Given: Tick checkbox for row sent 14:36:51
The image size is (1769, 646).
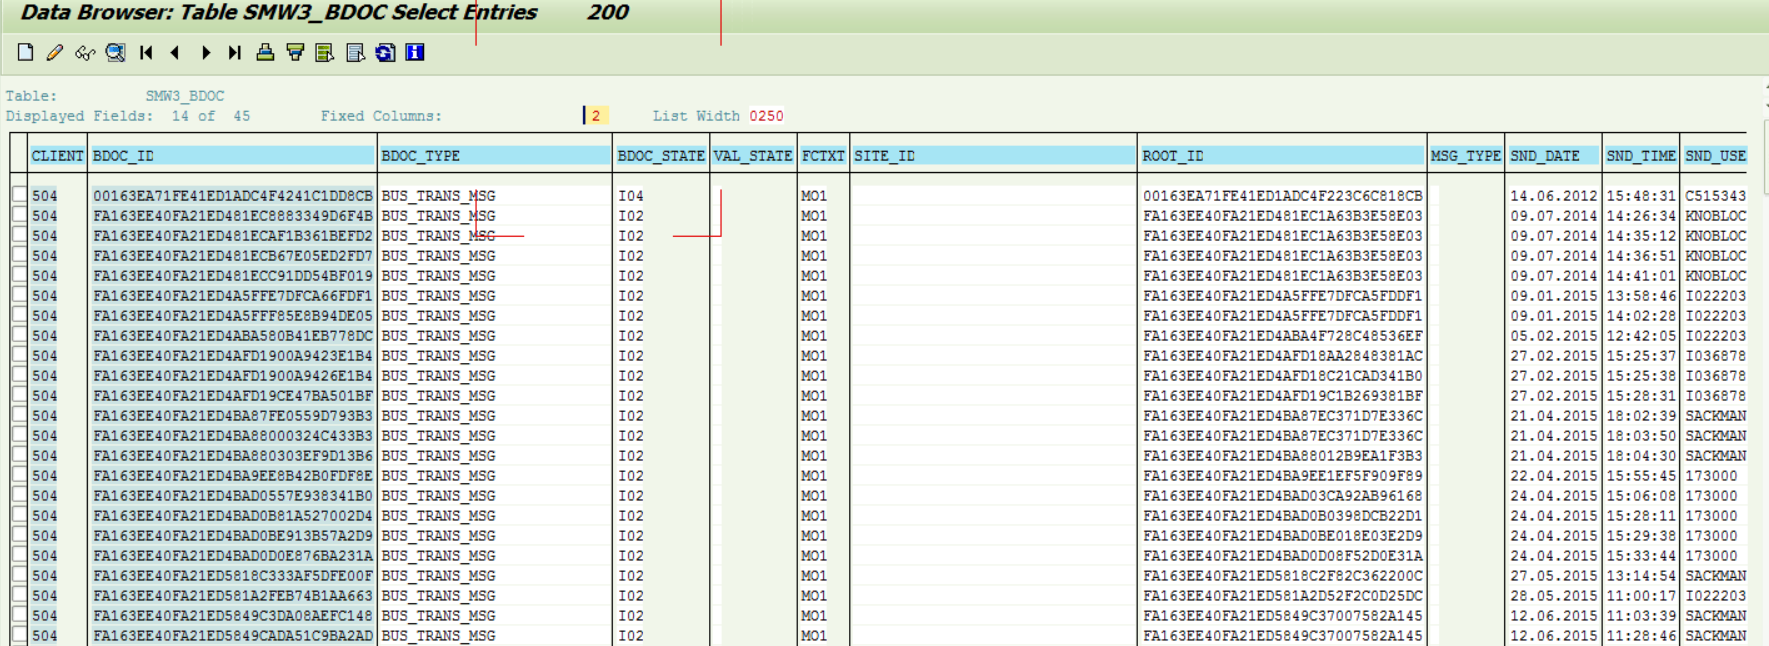Looking at the screenshot, I should [19, 255].
